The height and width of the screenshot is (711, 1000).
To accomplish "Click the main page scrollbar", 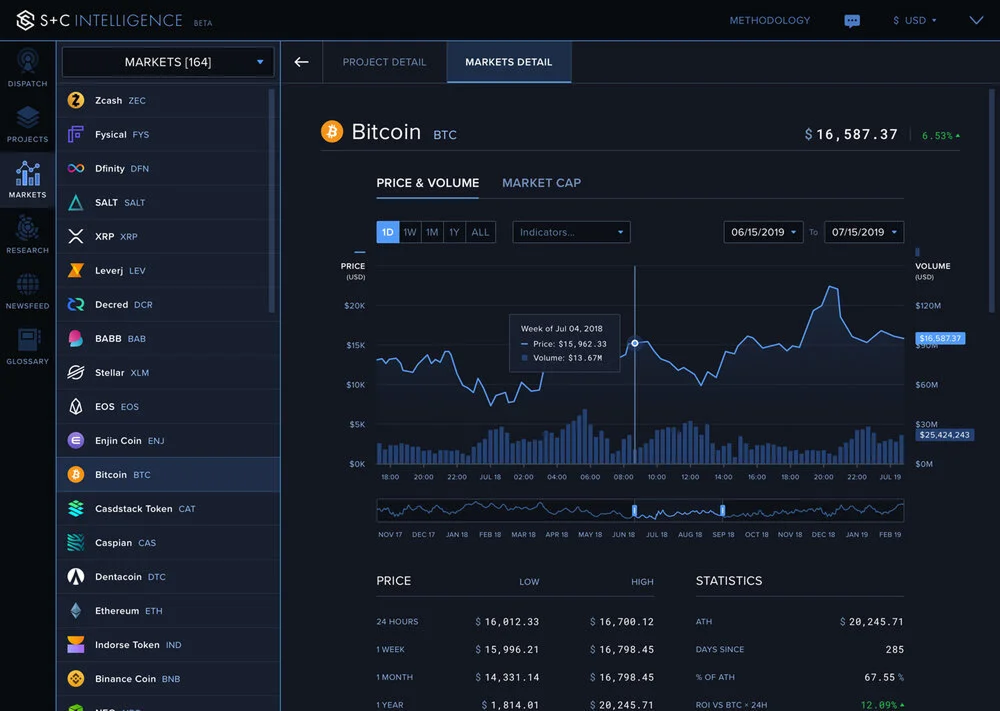I will [992, 200].
